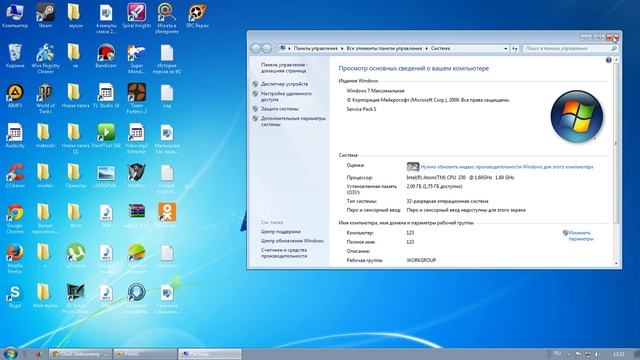640x360 pixels.
Task: Click Изменить параметры link
Action: click(580, 236)
